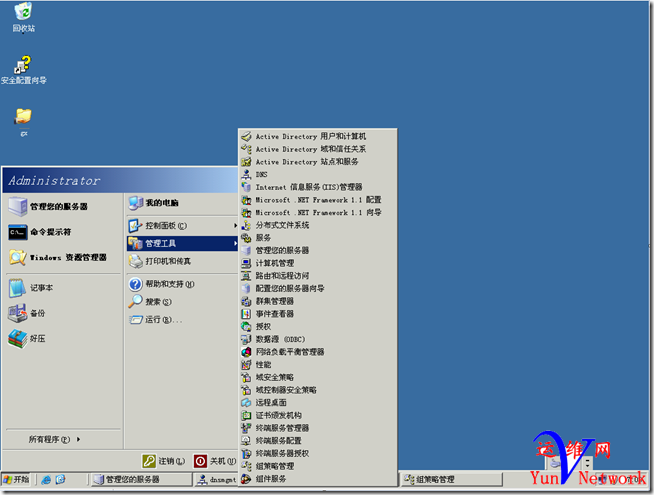Image resolution: width=654 pixels, height=495 pixels.
Task: Click the 证书颁发机构 icon
Action: pyautogui.click(x=246, y=415)
